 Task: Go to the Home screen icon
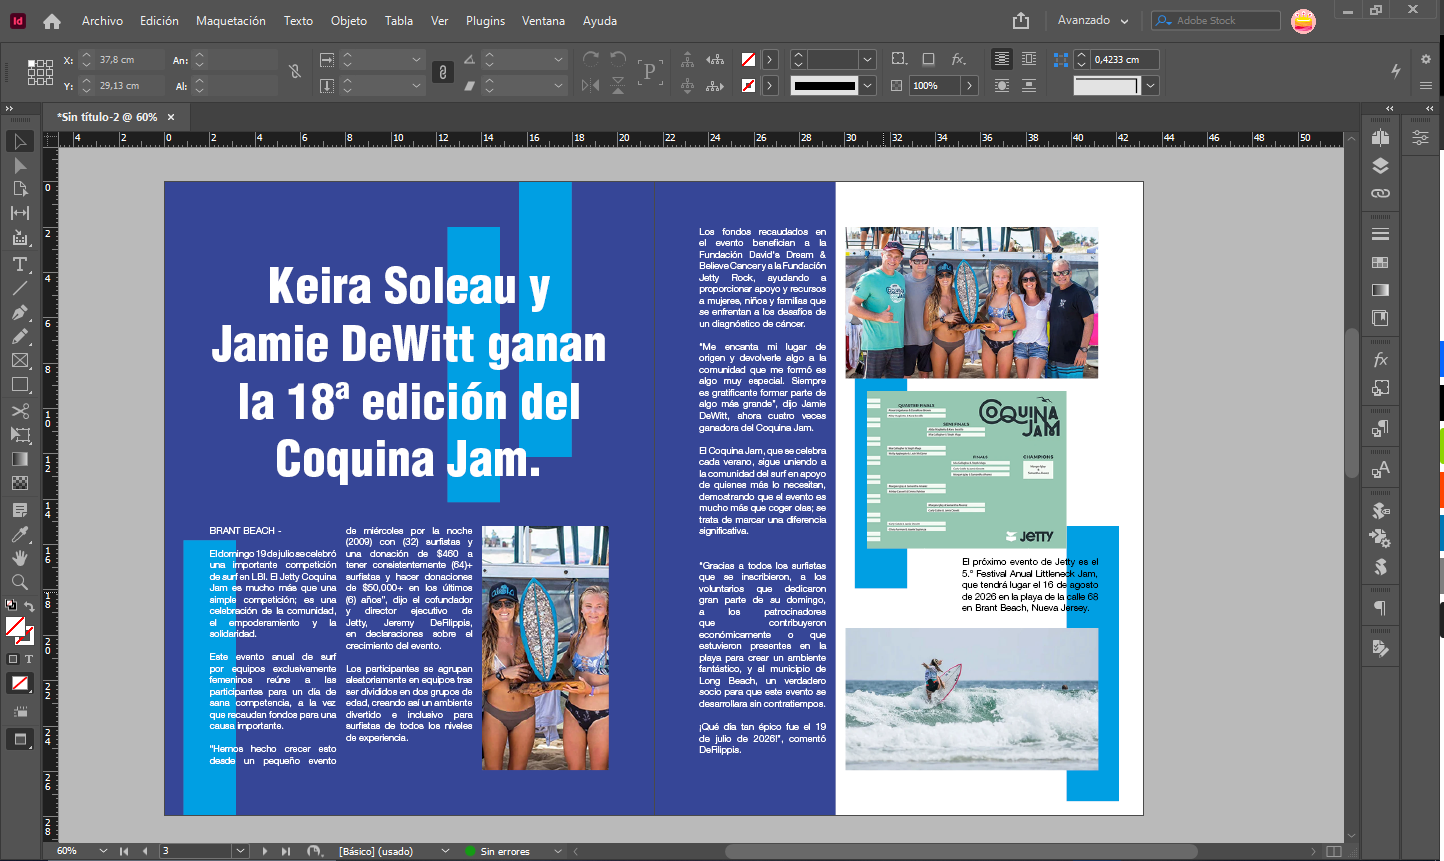(x=52, y=21)
